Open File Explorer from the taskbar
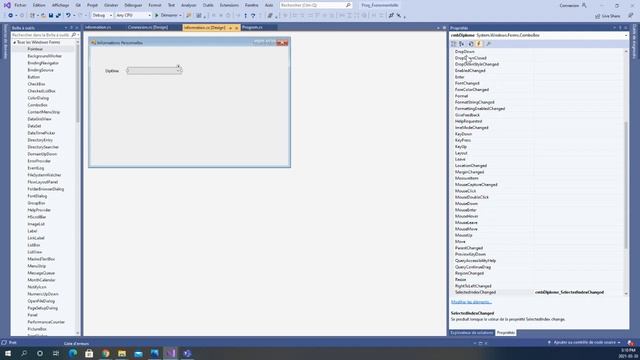The height and width of the screenshot is (360, 640). click(x=122, y=353)
